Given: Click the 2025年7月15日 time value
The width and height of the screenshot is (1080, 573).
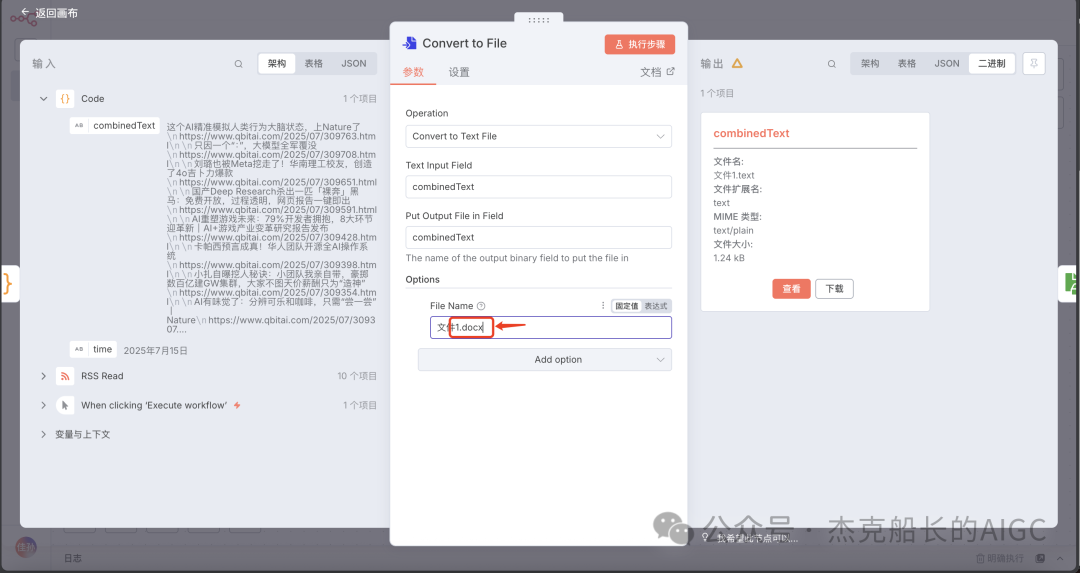Looking at the screenshot, I should tap(156, 351).
